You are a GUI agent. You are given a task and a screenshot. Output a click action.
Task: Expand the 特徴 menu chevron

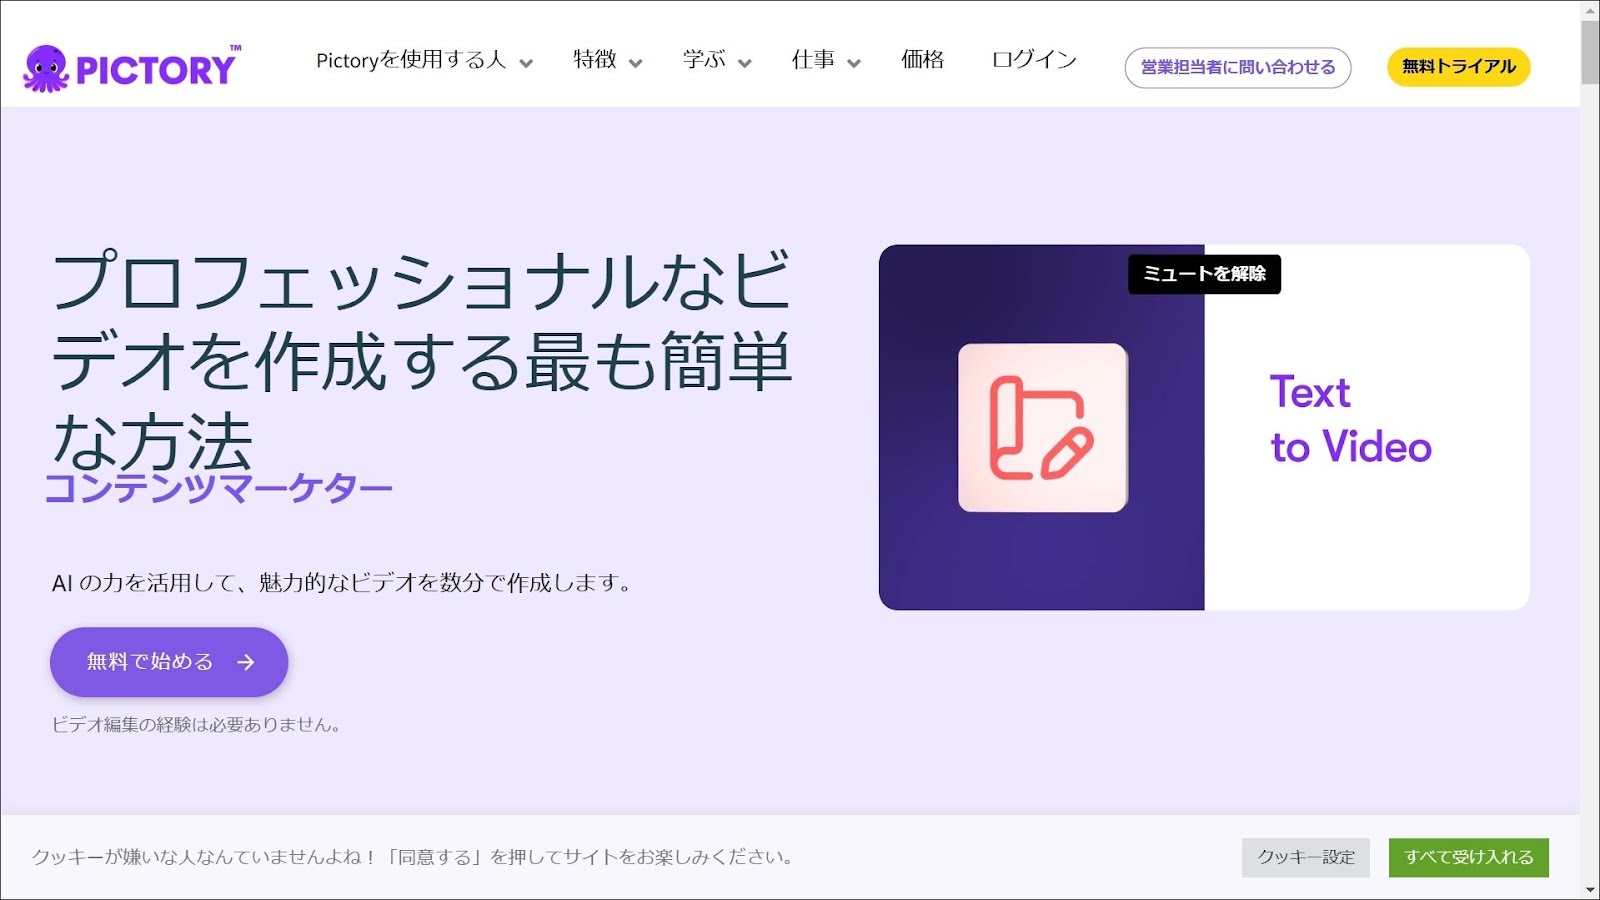click(x=635, y=63)
